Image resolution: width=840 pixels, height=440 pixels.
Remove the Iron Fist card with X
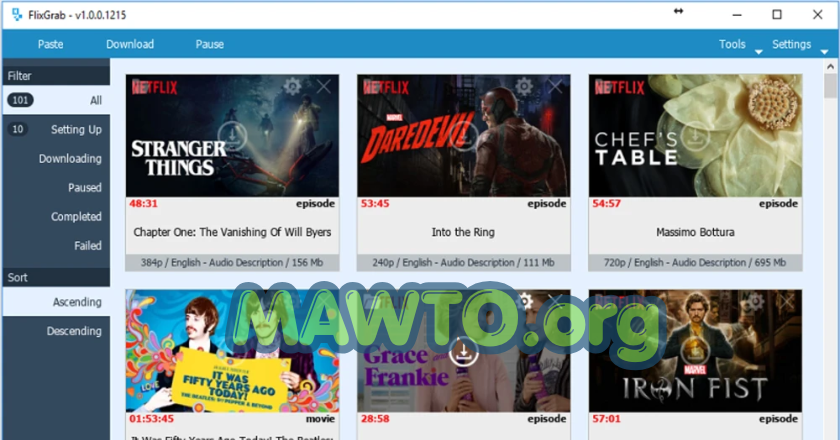pos(786,301)
